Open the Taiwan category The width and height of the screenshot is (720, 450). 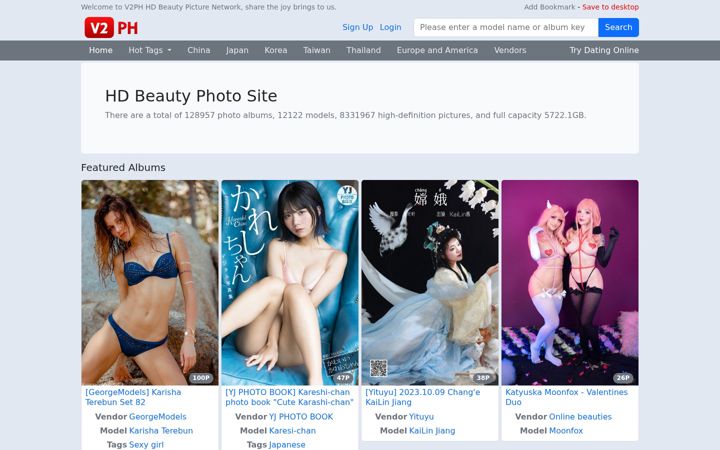317,50
